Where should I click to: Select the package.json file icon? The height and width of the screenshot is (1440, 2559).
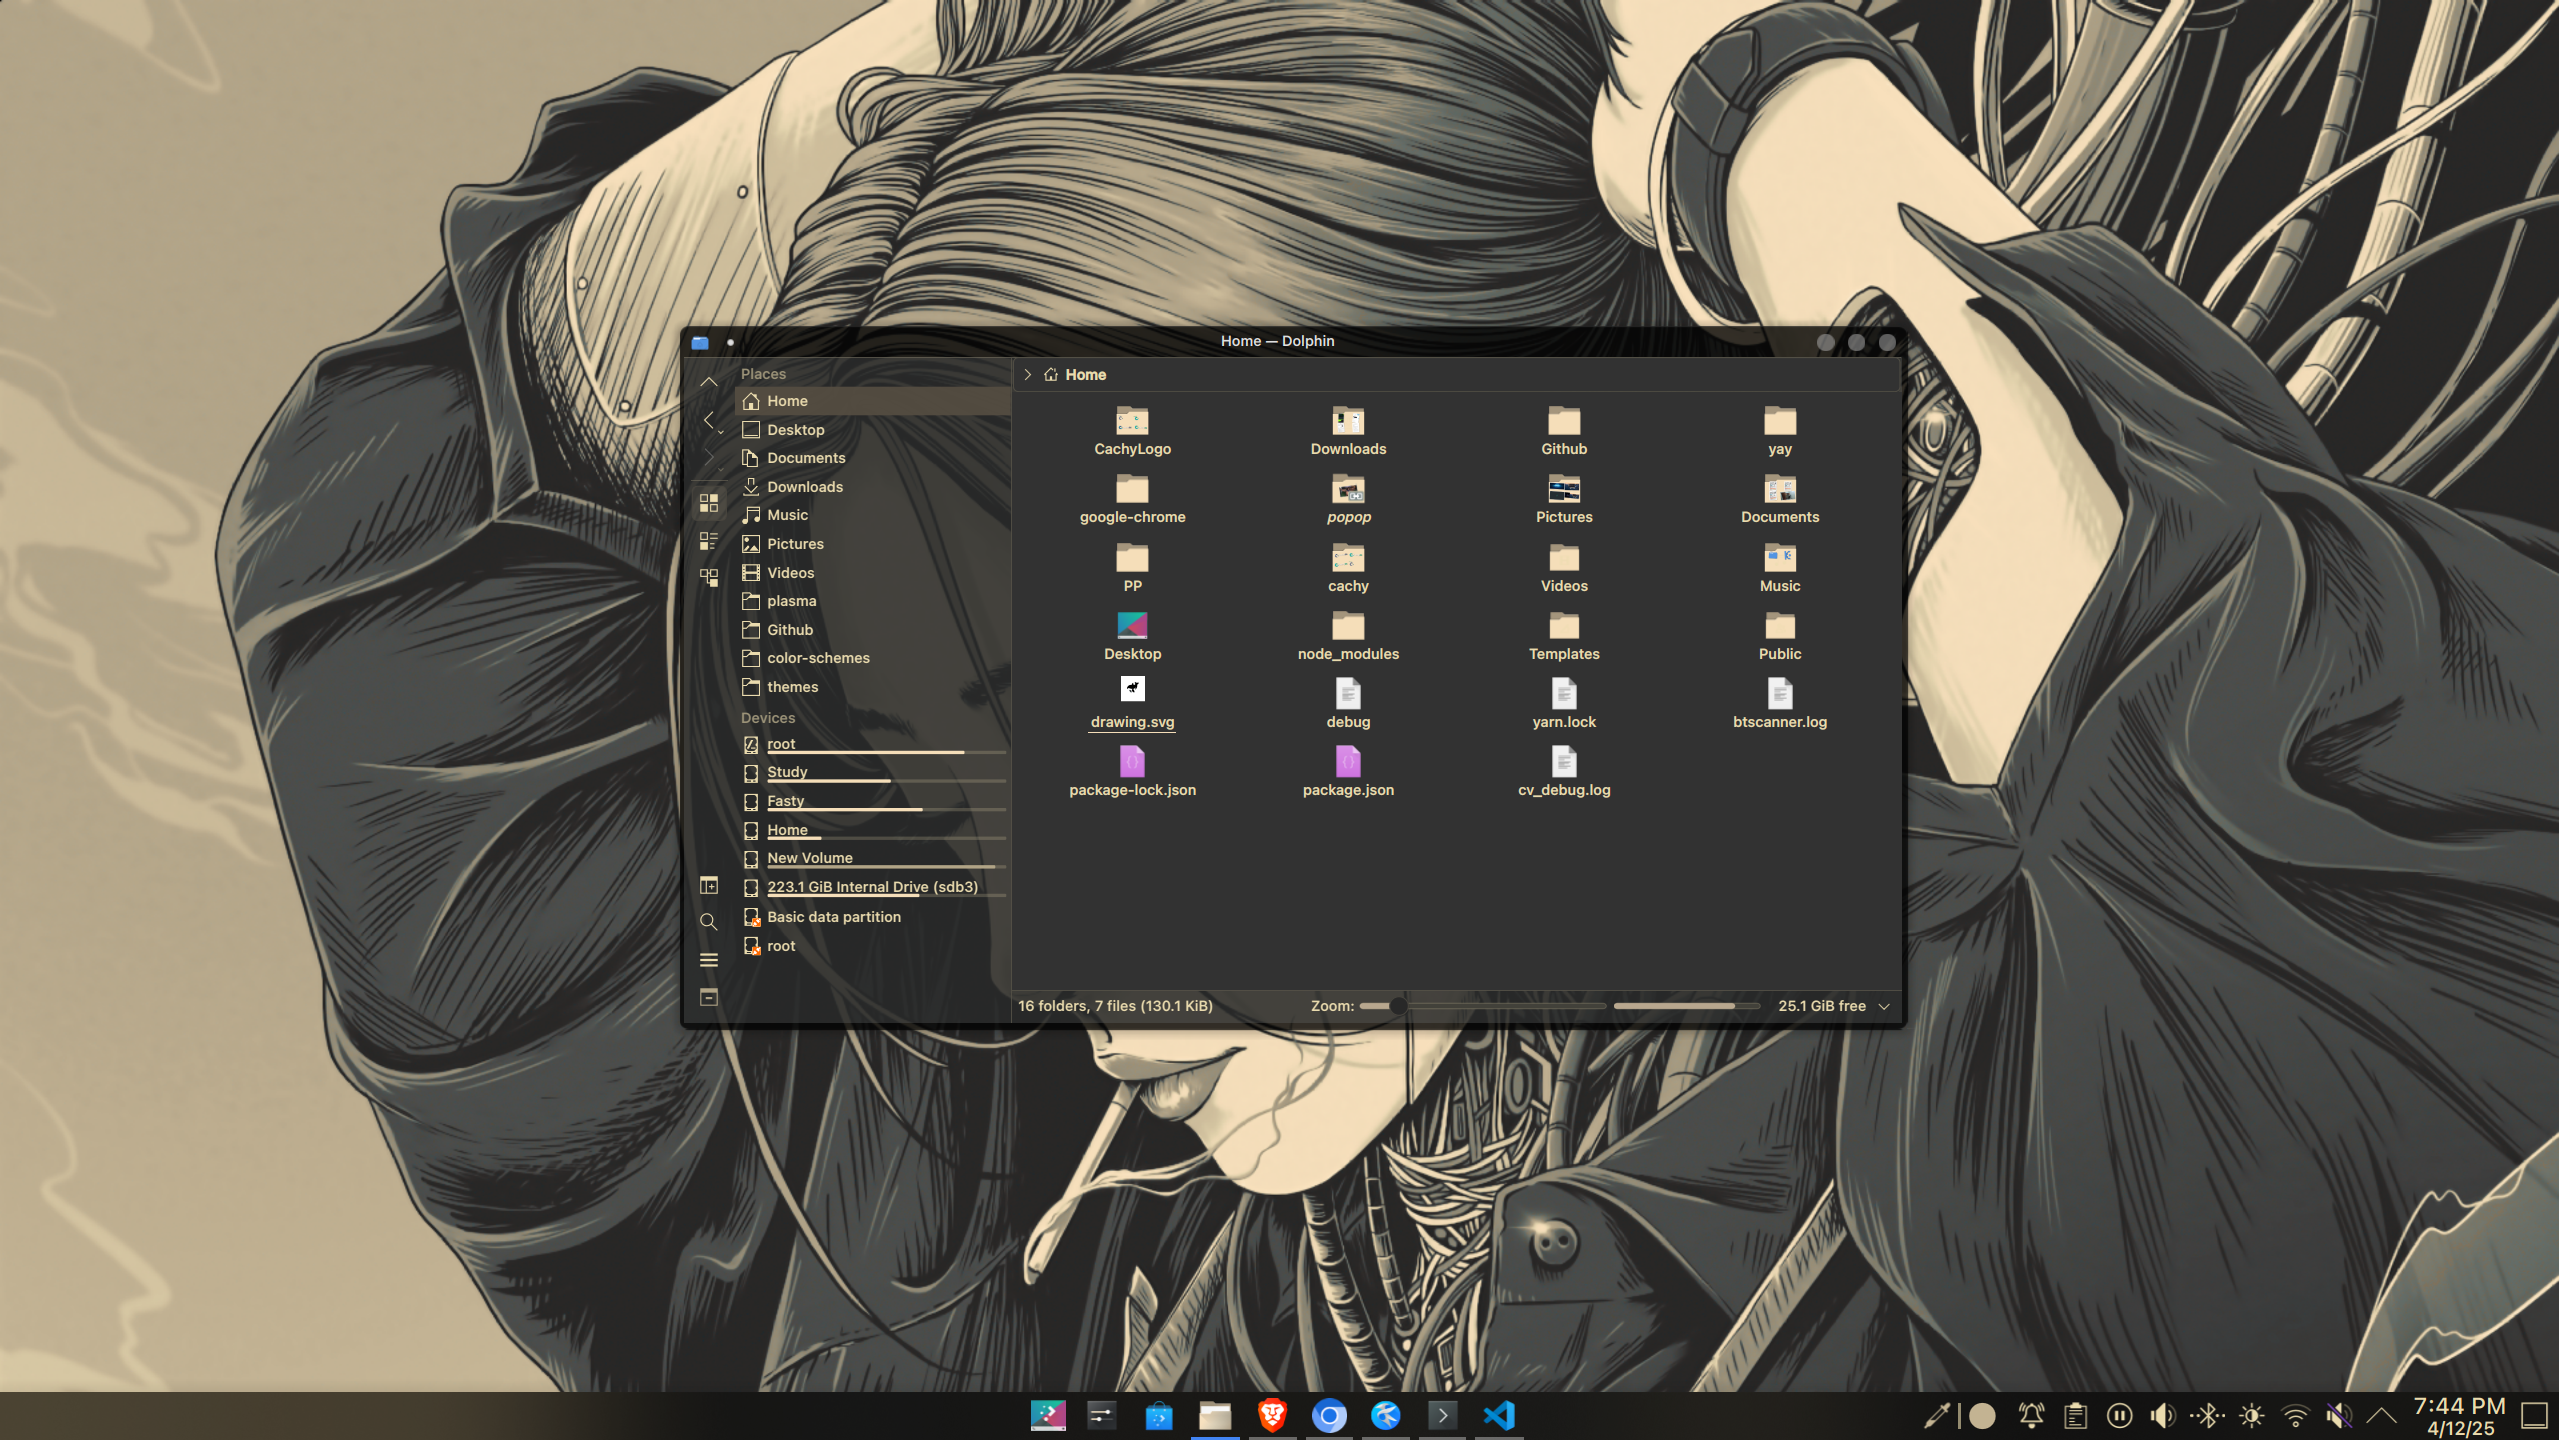coord(1348,762)
